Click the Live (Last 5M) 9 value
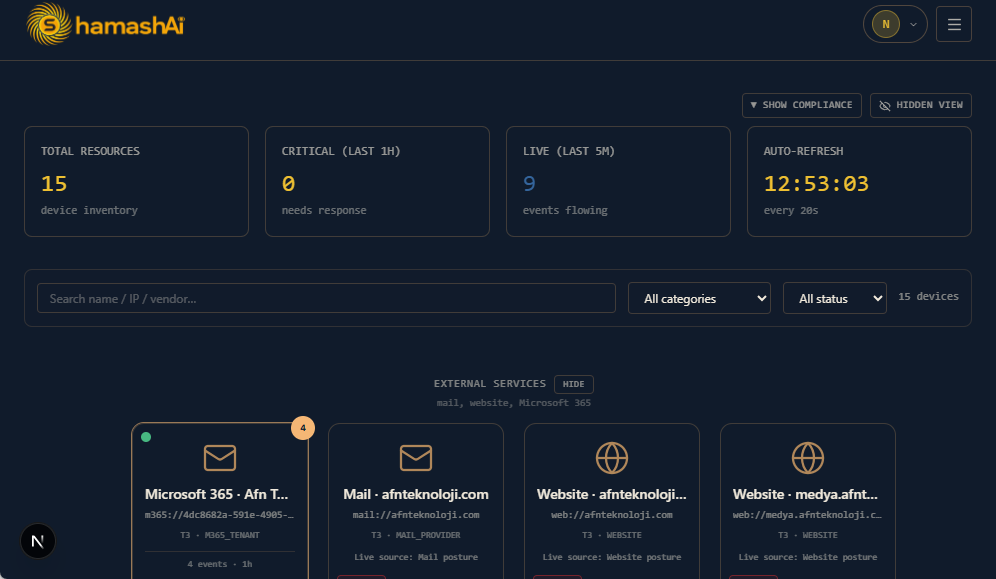Screen dimensions: 996x579 click(x=529, y=184)
